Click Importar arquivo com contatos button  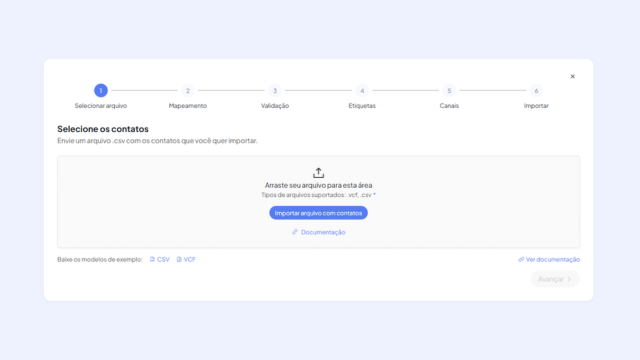(318, 213)
